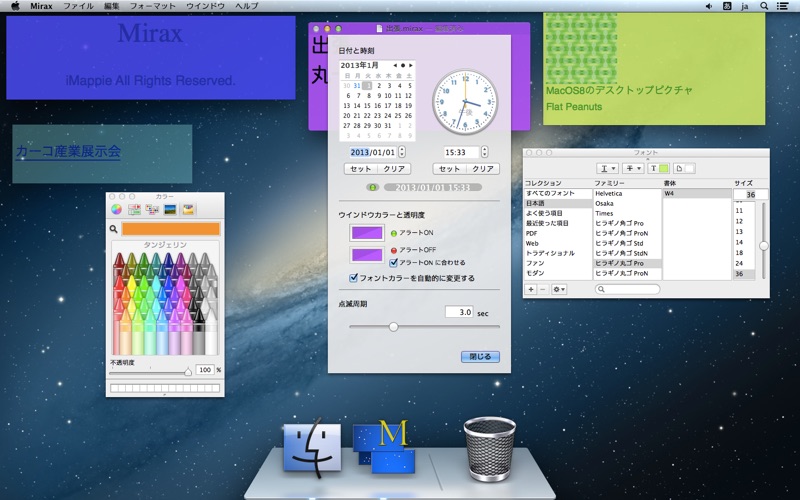Image resolution: width=800 pixels, height=500 pixels.
Task: Click the アラートON window color swatch
Action: 367,233
